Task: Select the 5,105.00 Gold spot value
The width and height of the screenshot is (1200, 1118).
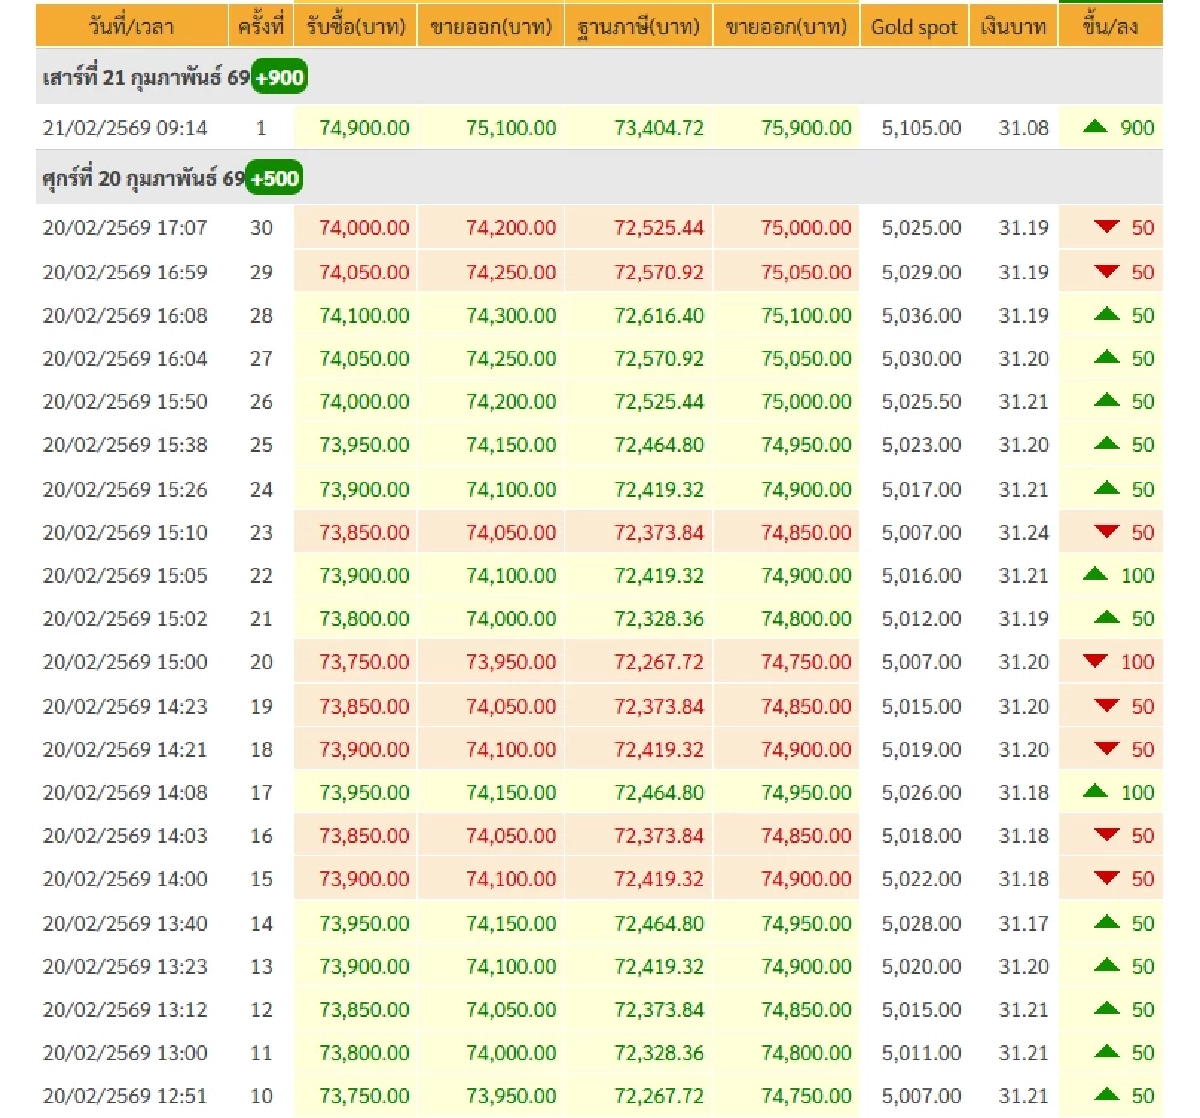Action: point(921,128)
